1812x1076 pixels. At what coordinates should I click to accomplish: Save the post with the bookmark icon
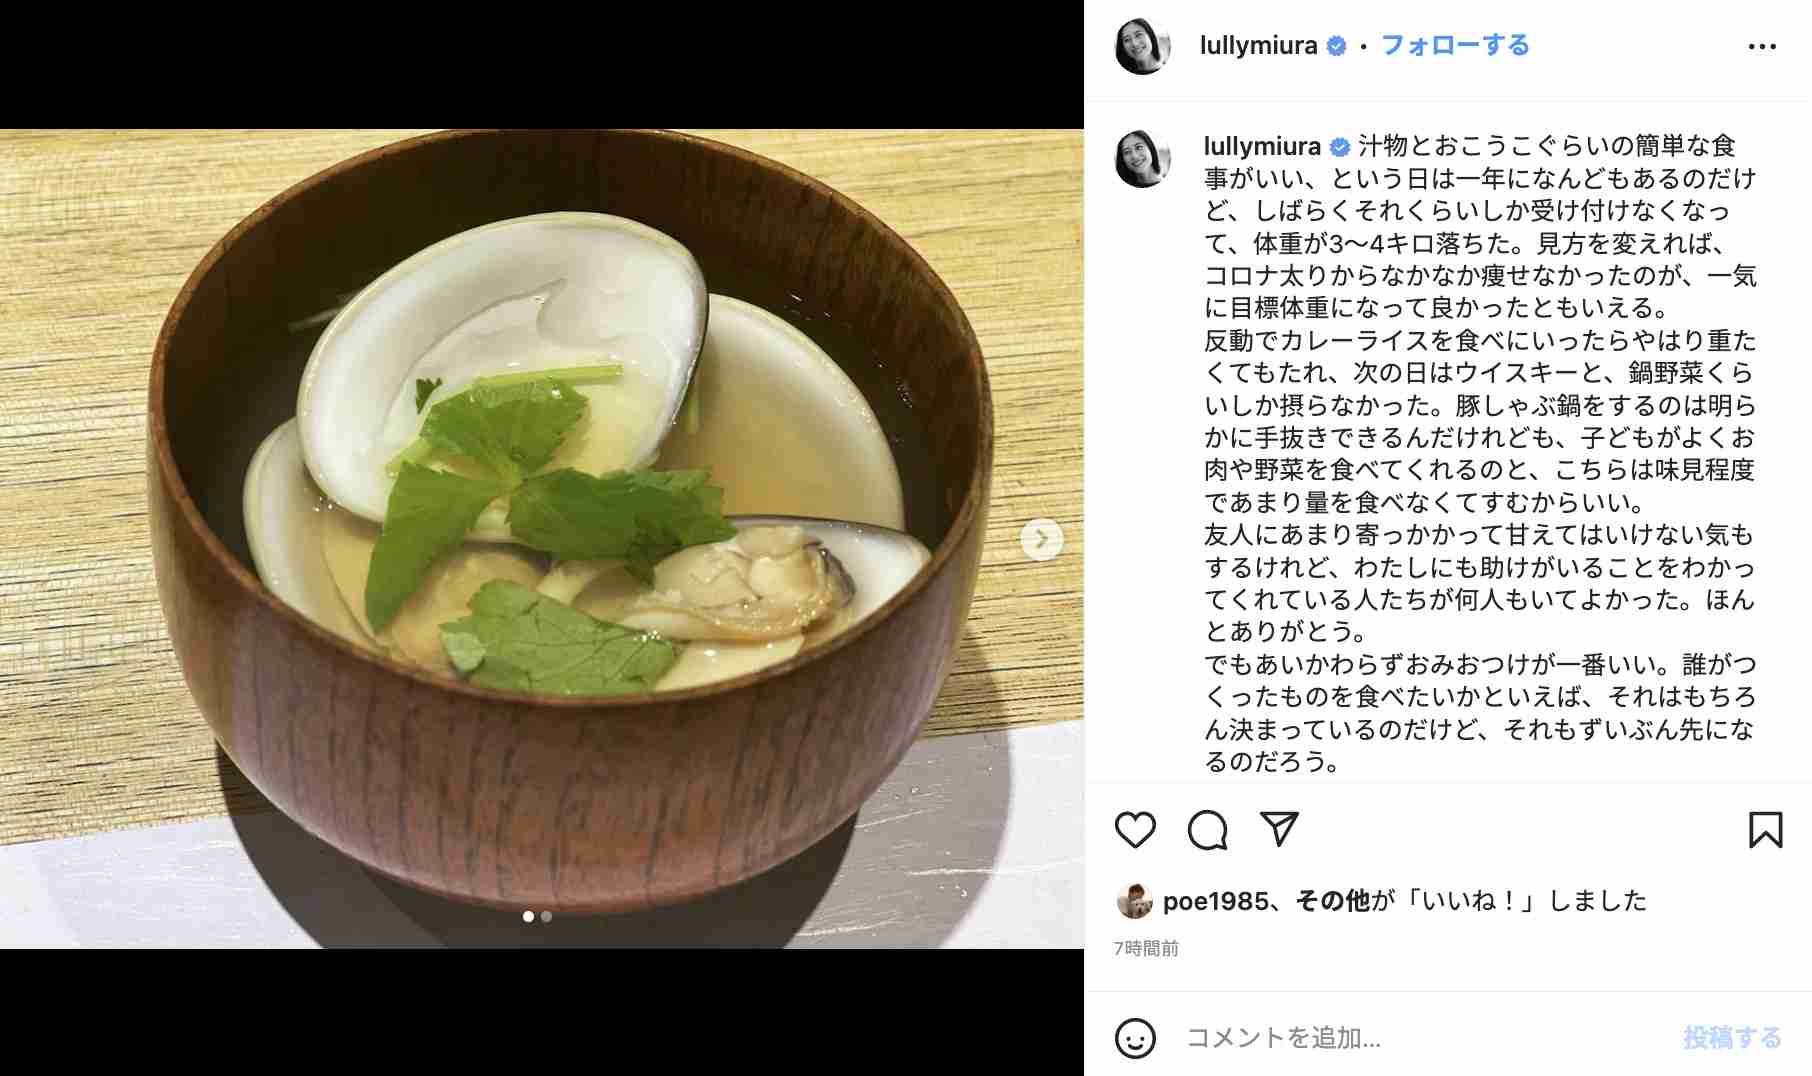(x=1765, y=830)
